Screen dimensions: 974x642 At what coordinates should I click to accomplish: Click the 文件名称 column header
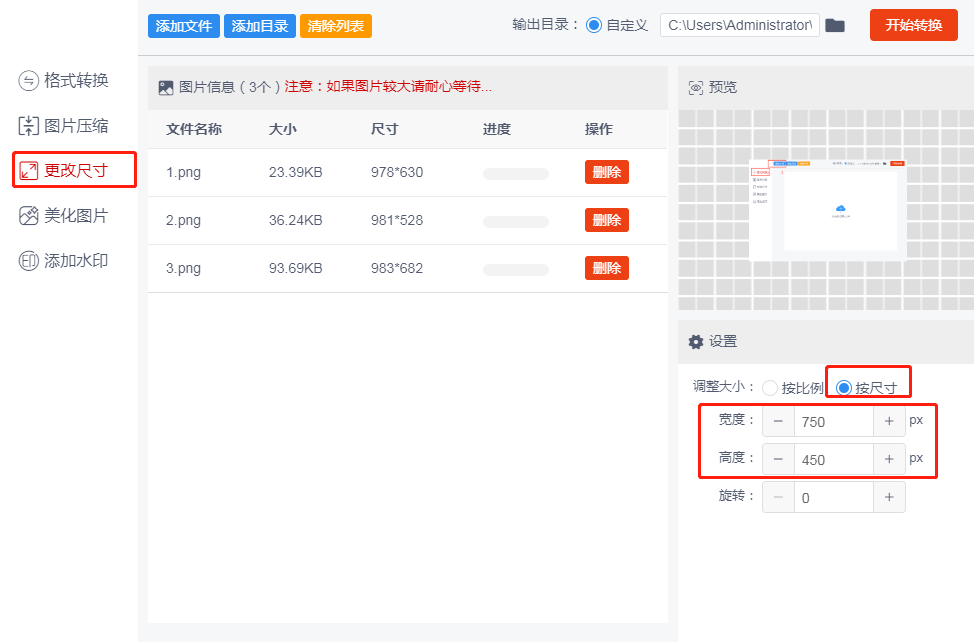[x=194, y=129]
